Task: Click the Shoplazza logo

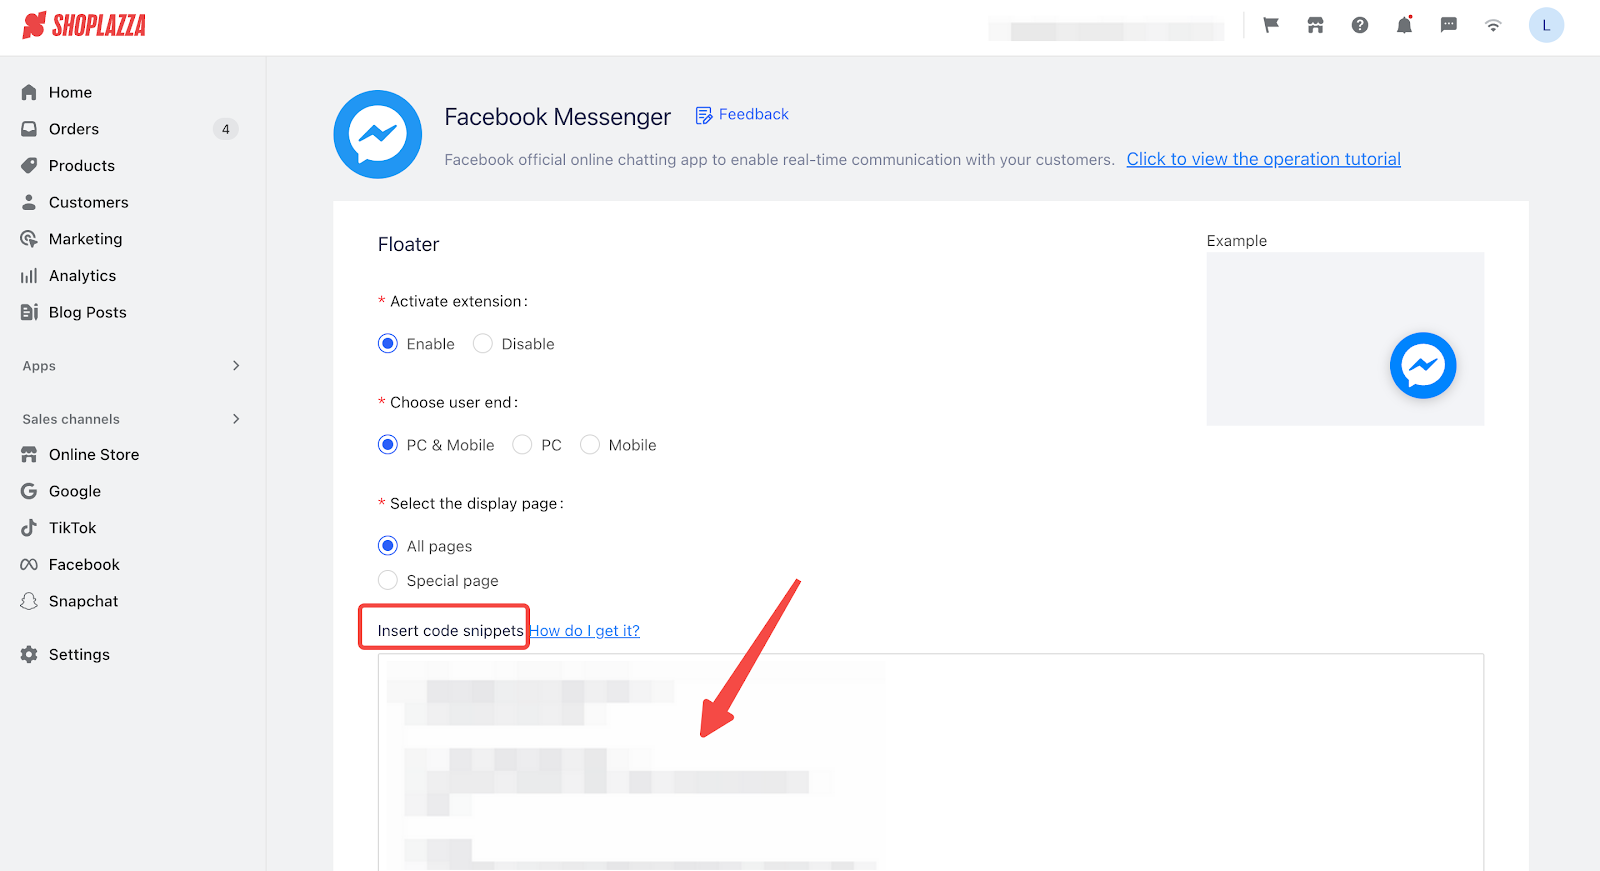Action: pyautogui.click(x=84, y=25)
